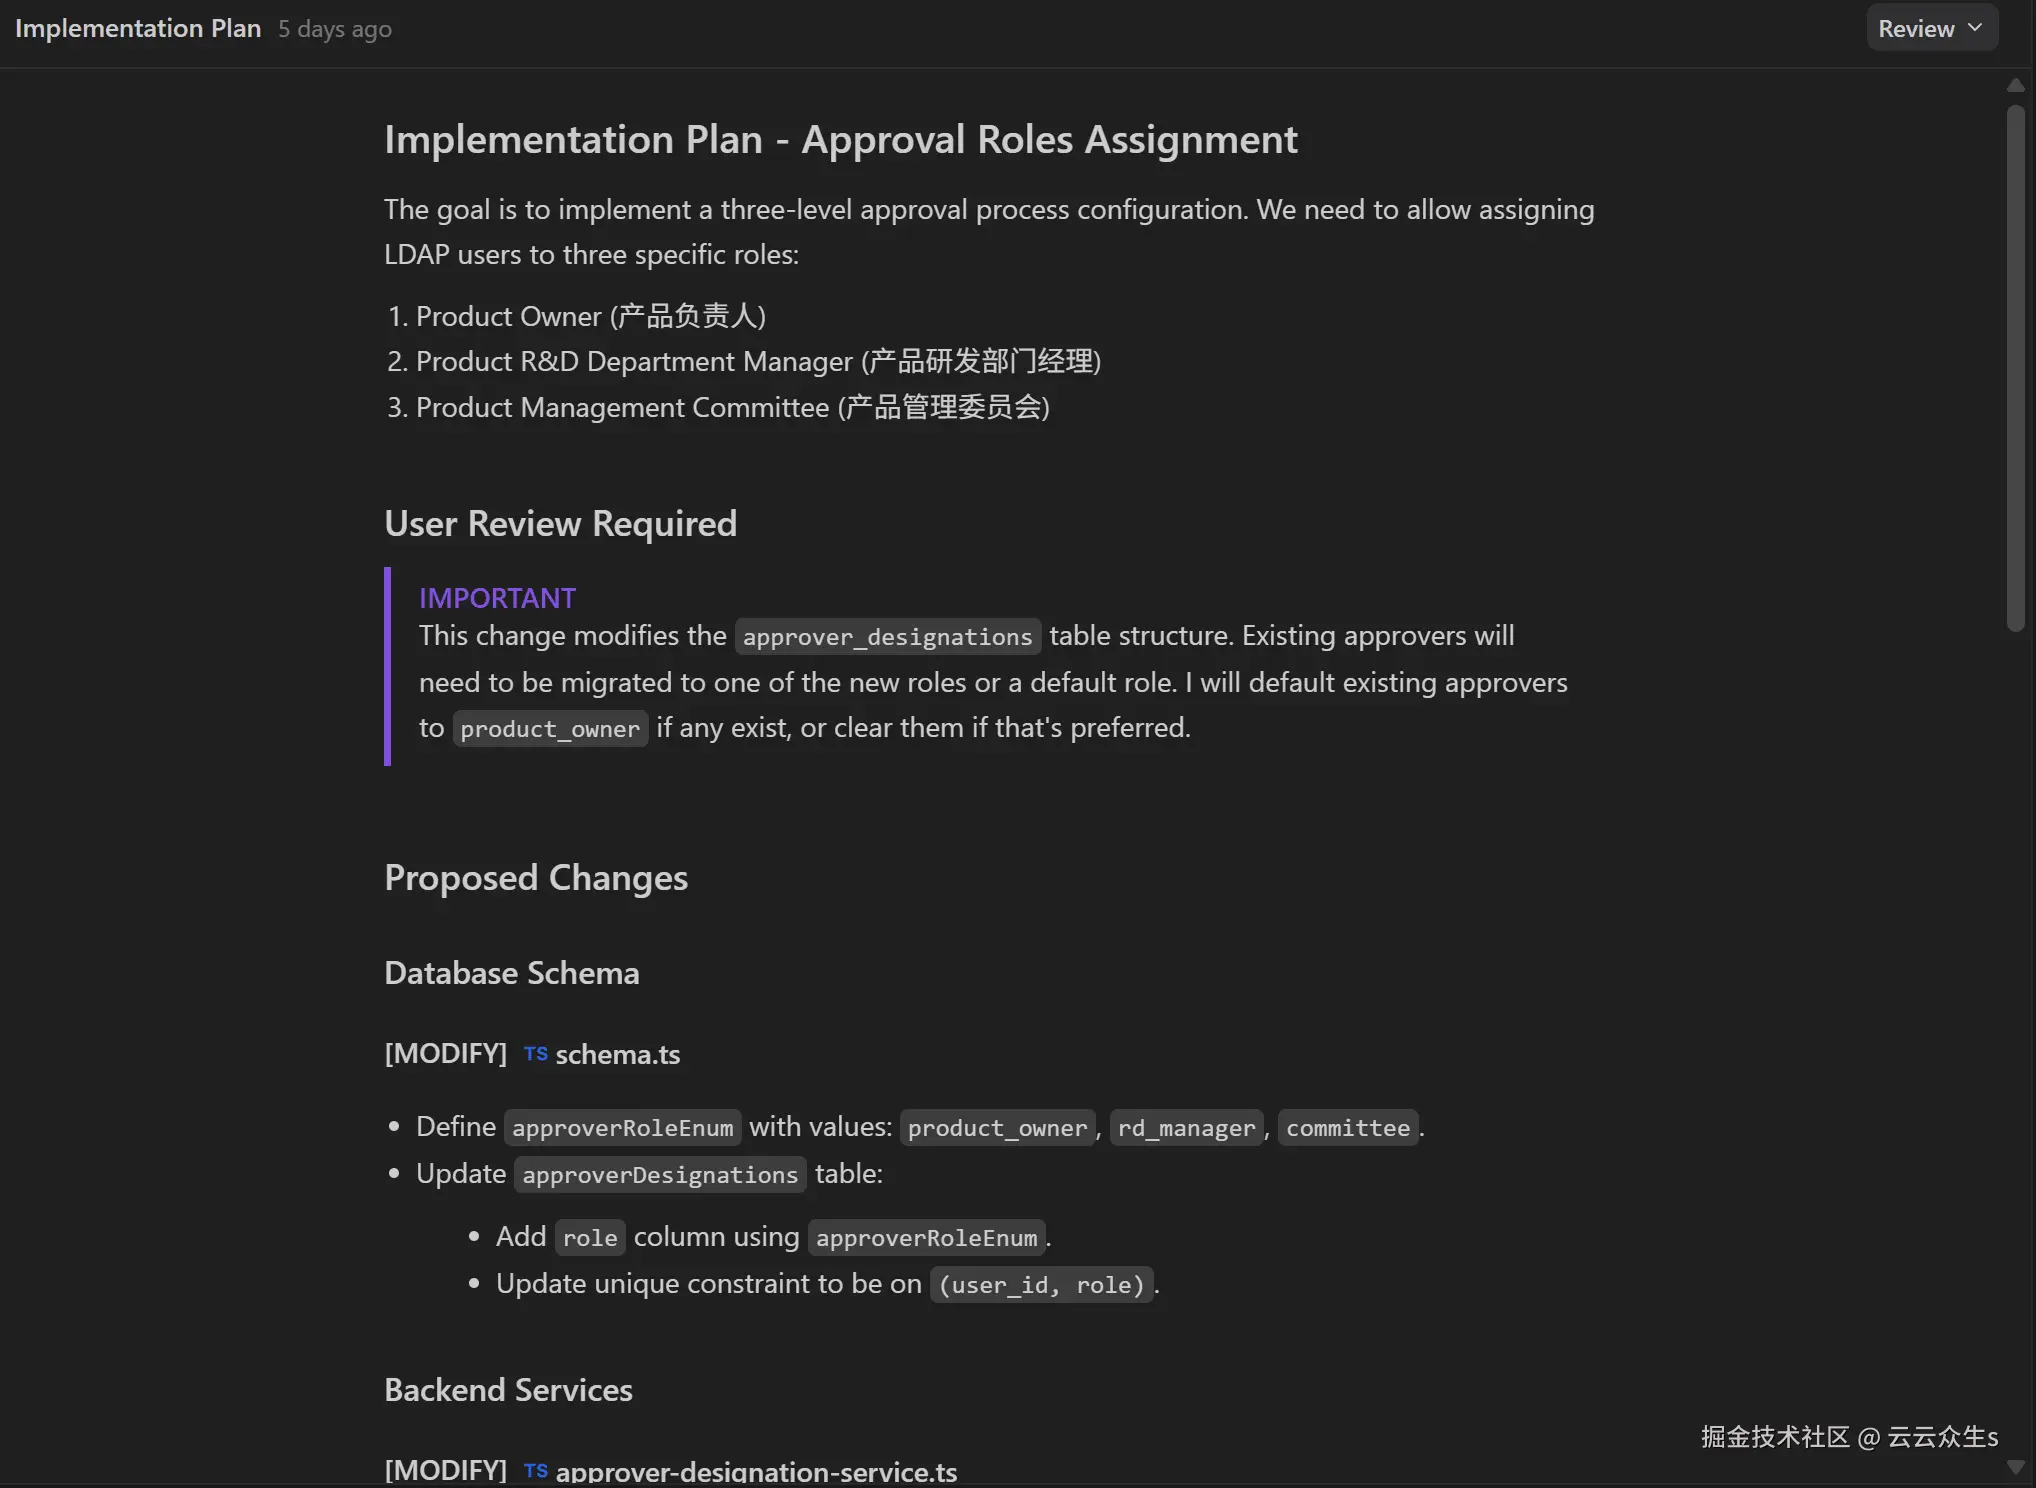Click the '5 days ago' timestamp
The height and width of the screenshot is (1488, 2036).
coord(335,29)
